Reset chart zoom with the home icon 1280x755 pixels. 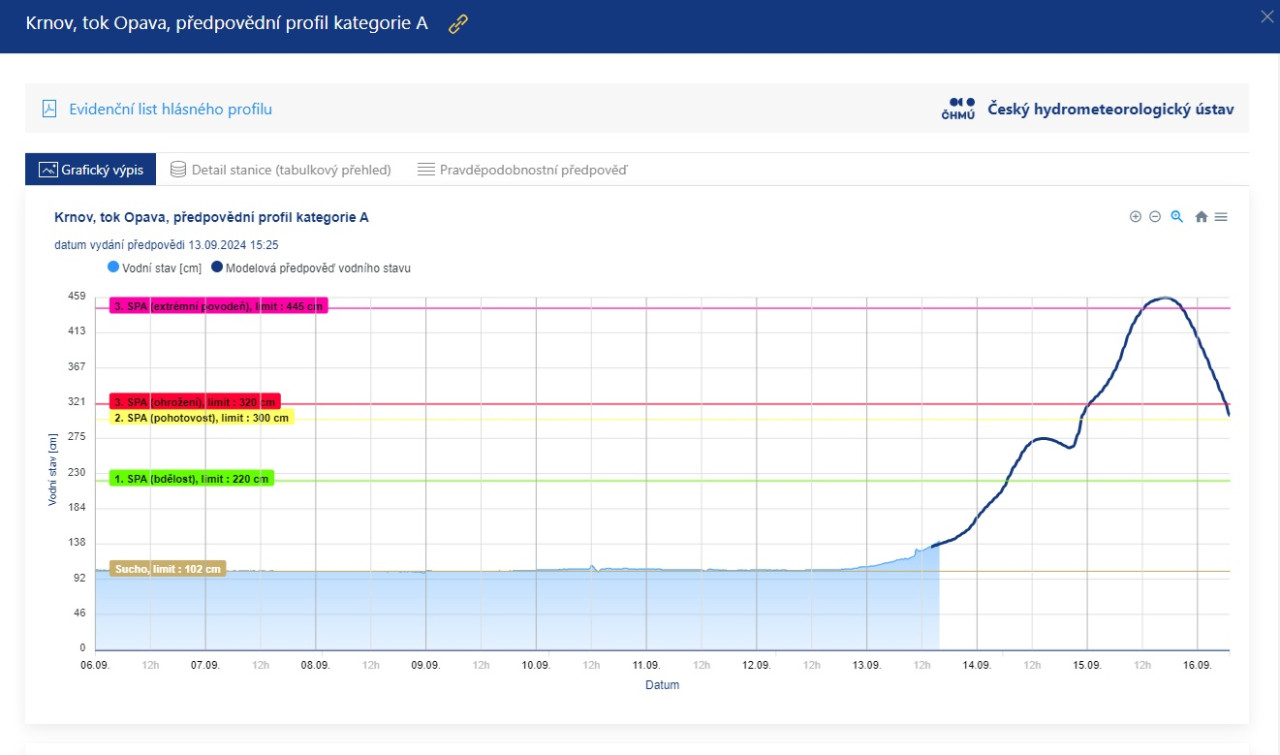pyautogui.click(x=1201, y=217)
